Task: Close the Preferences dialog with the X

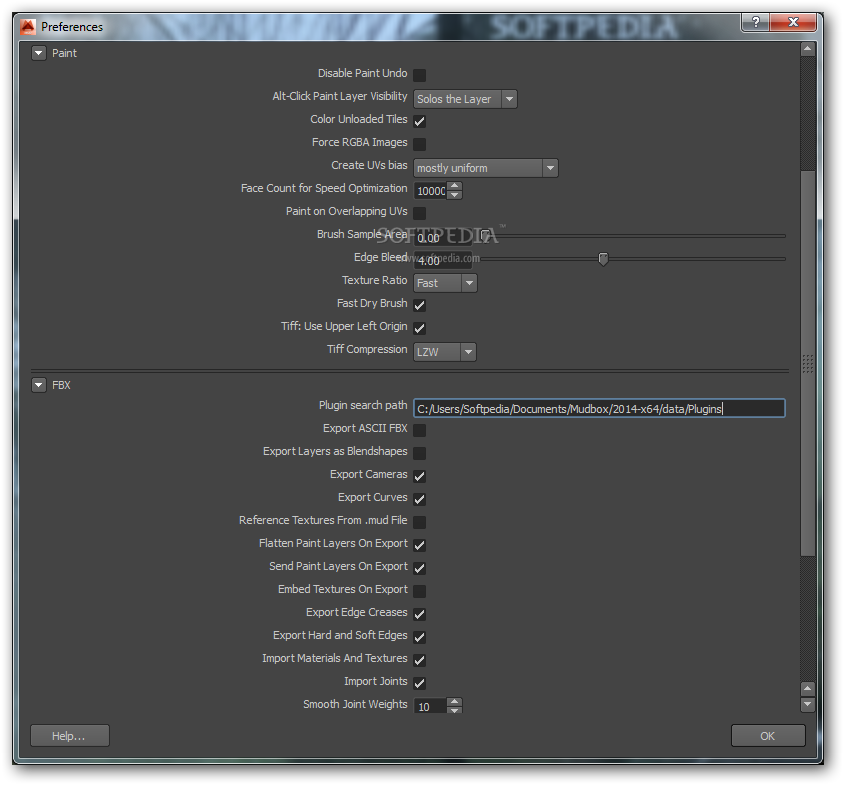Action: point(793,22)
